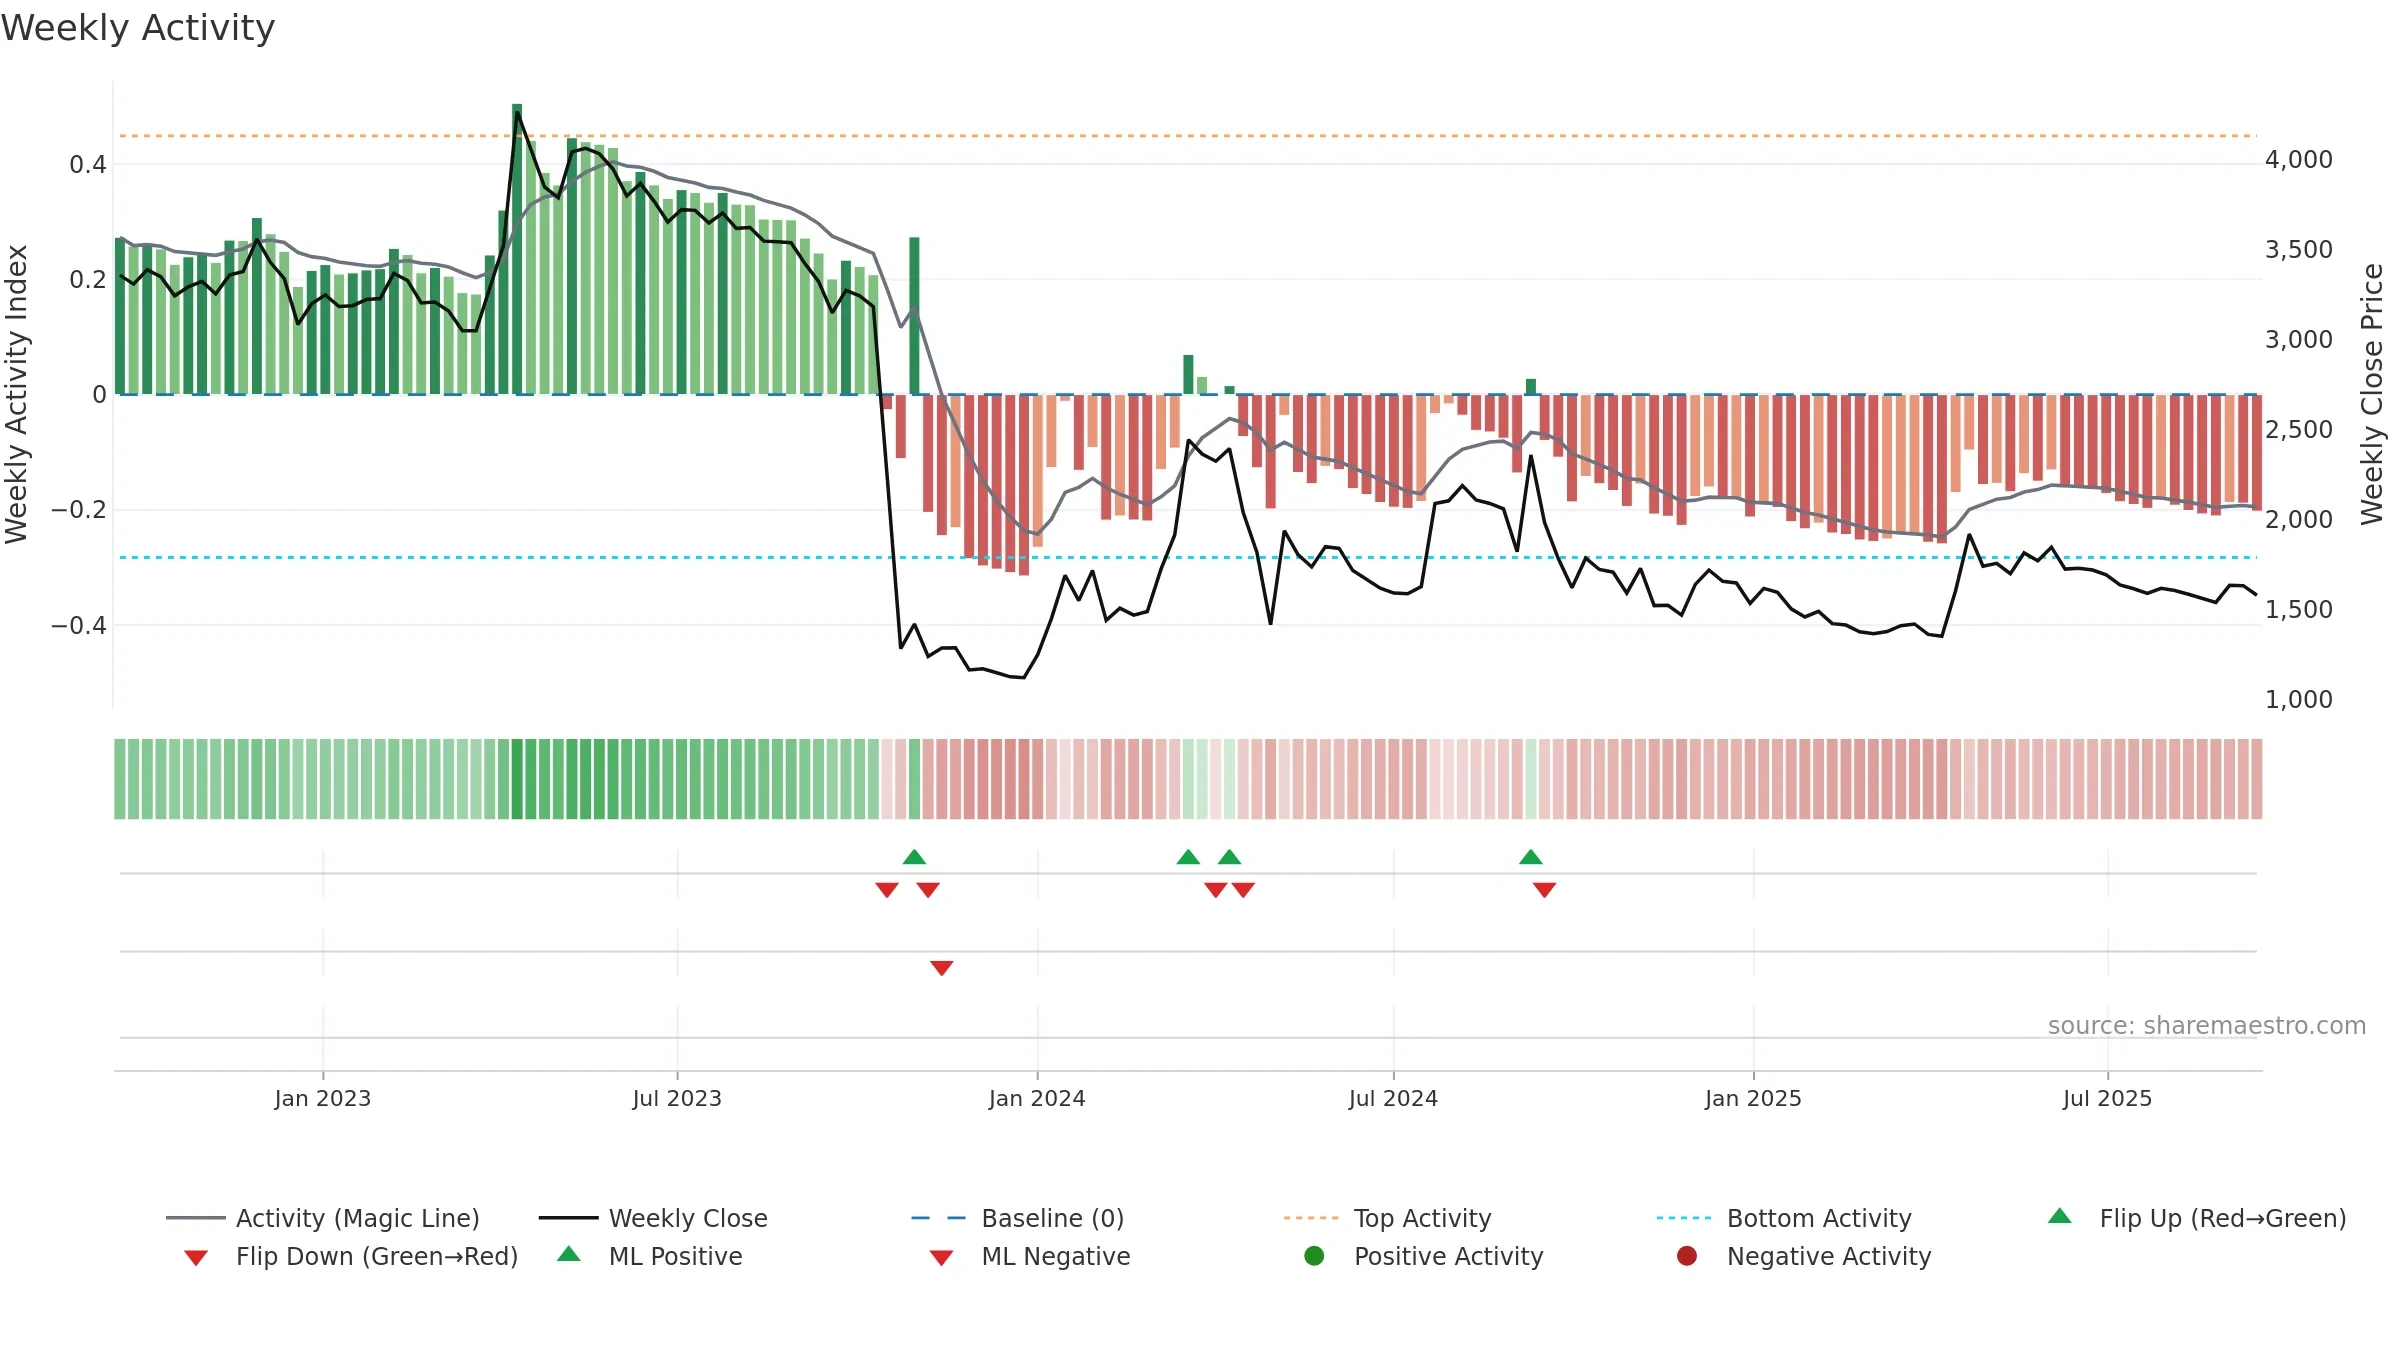Click the Jul 2025 x-axis label
Viewport: 2400px width, 1350px height.
[2107, 1098]
